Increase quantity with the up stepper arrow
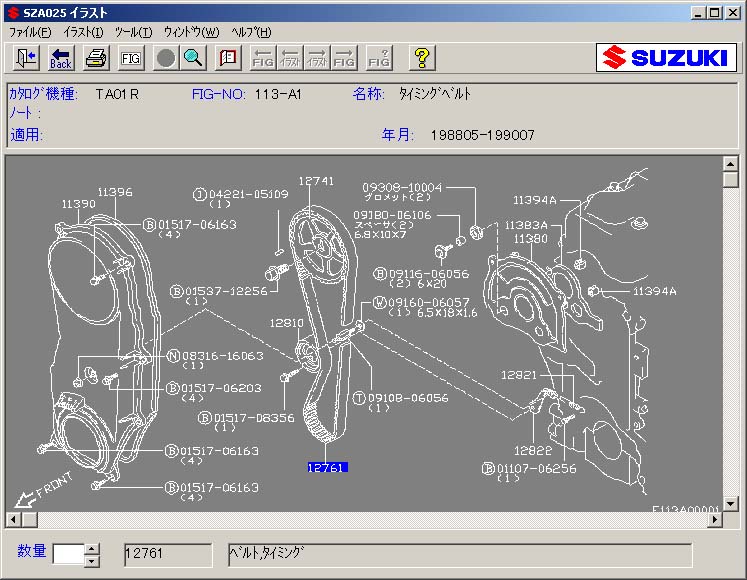The image size is (747, 580). tap(92, 548)
